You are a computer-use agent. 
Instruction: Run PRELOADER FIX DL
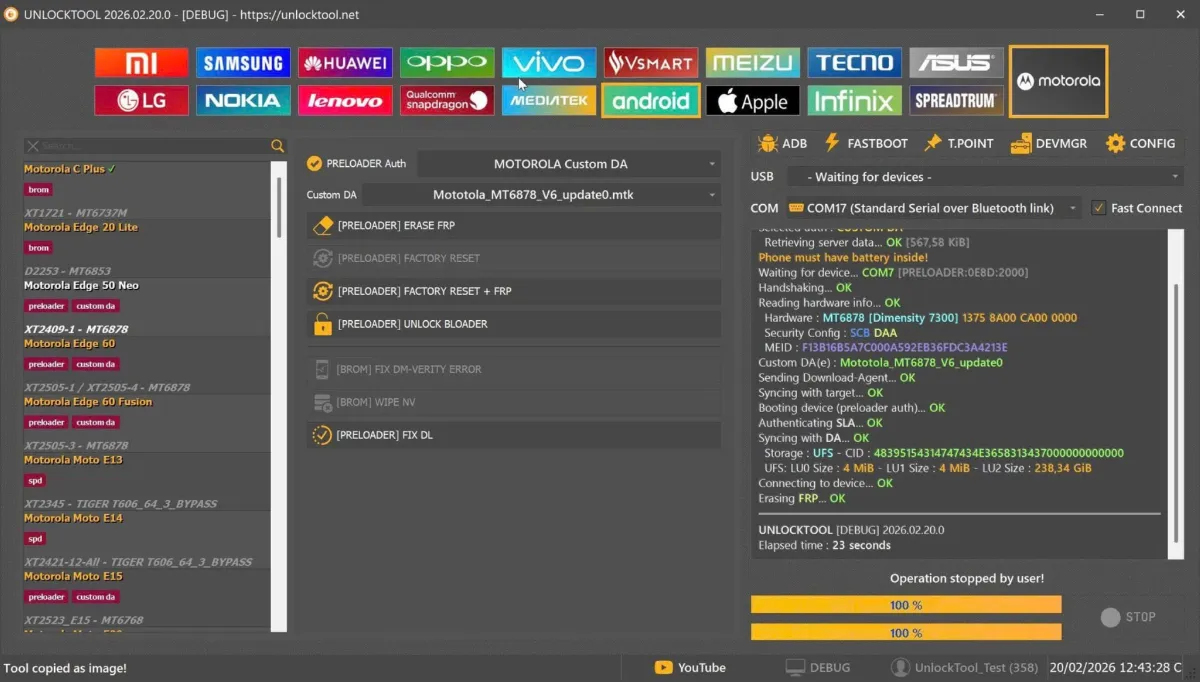coord(514,435)
